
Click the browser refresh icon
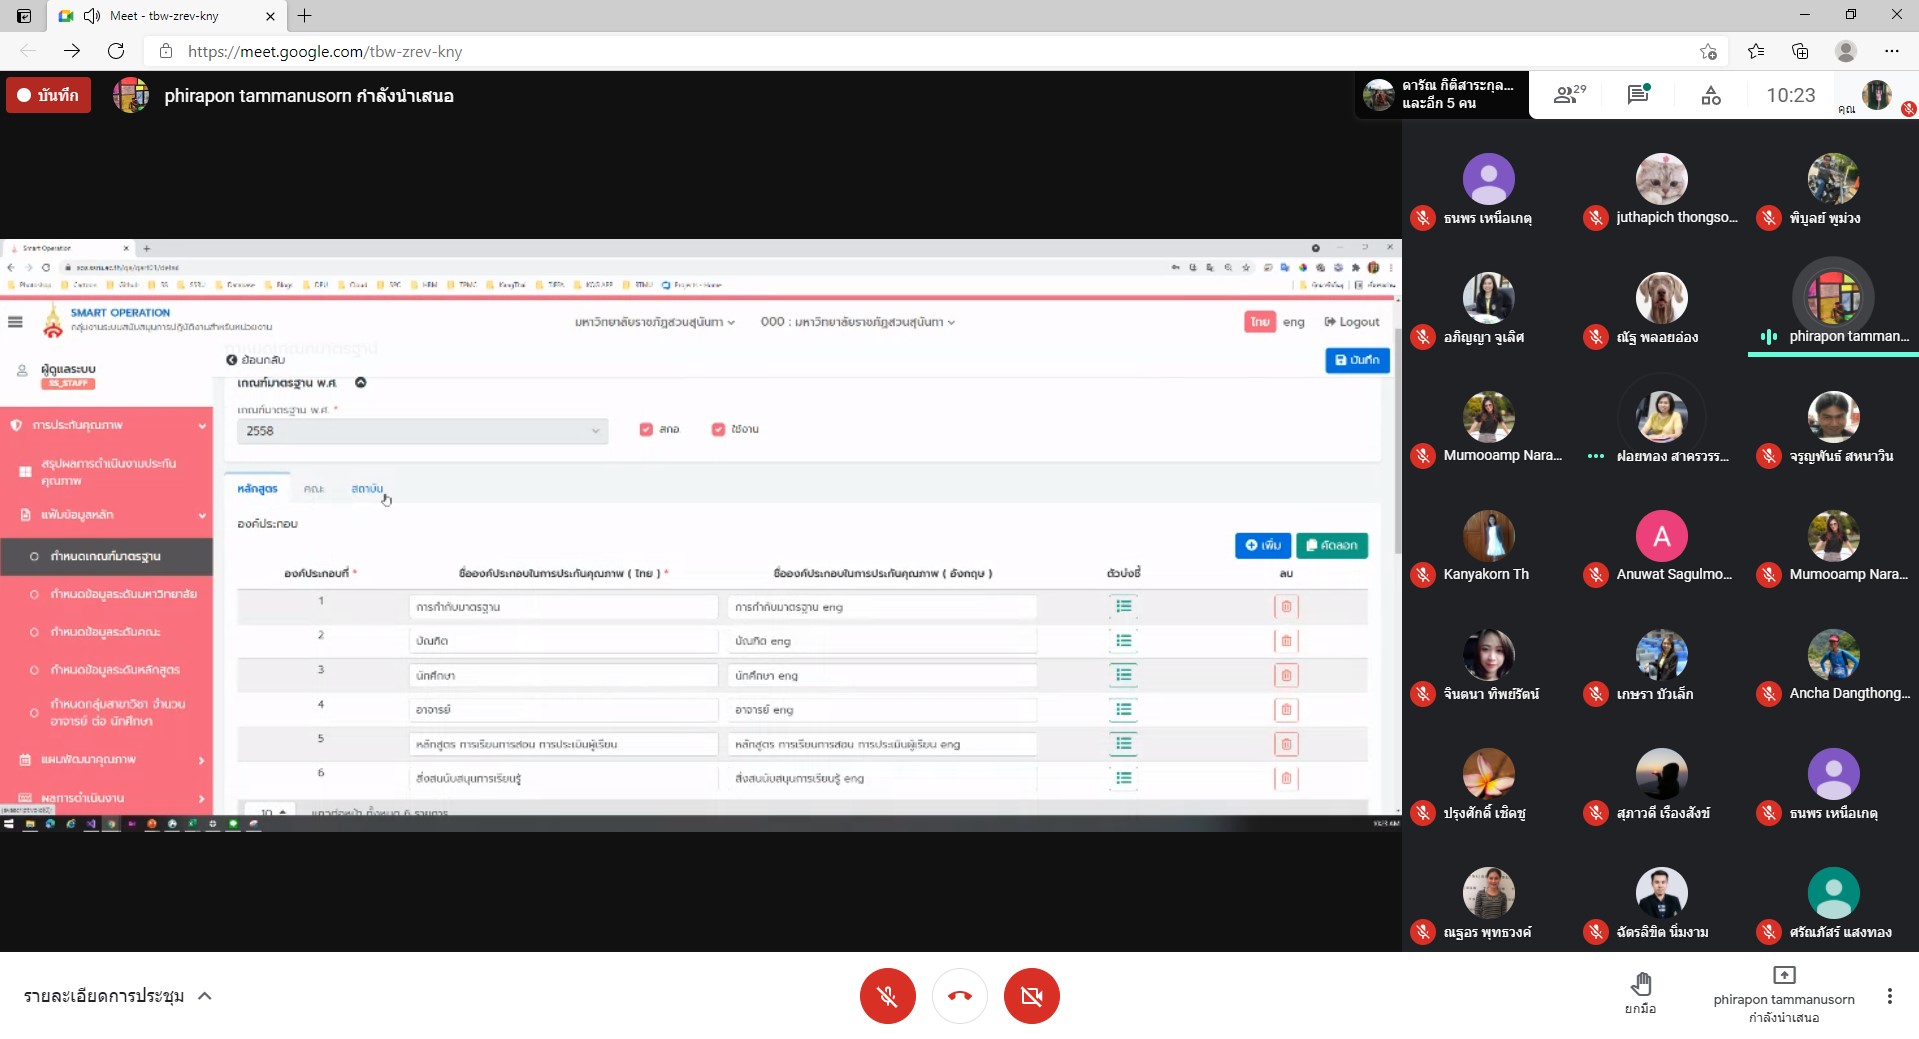(116, 51)
